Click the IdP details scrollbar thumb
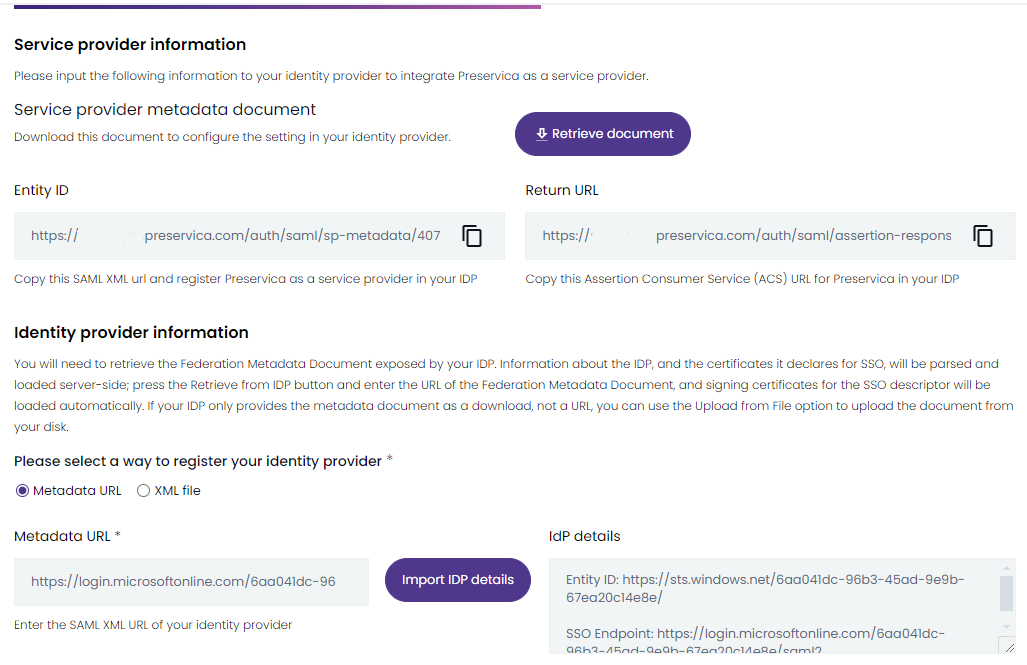The image size is (1027, 665). click(1007, 593)
